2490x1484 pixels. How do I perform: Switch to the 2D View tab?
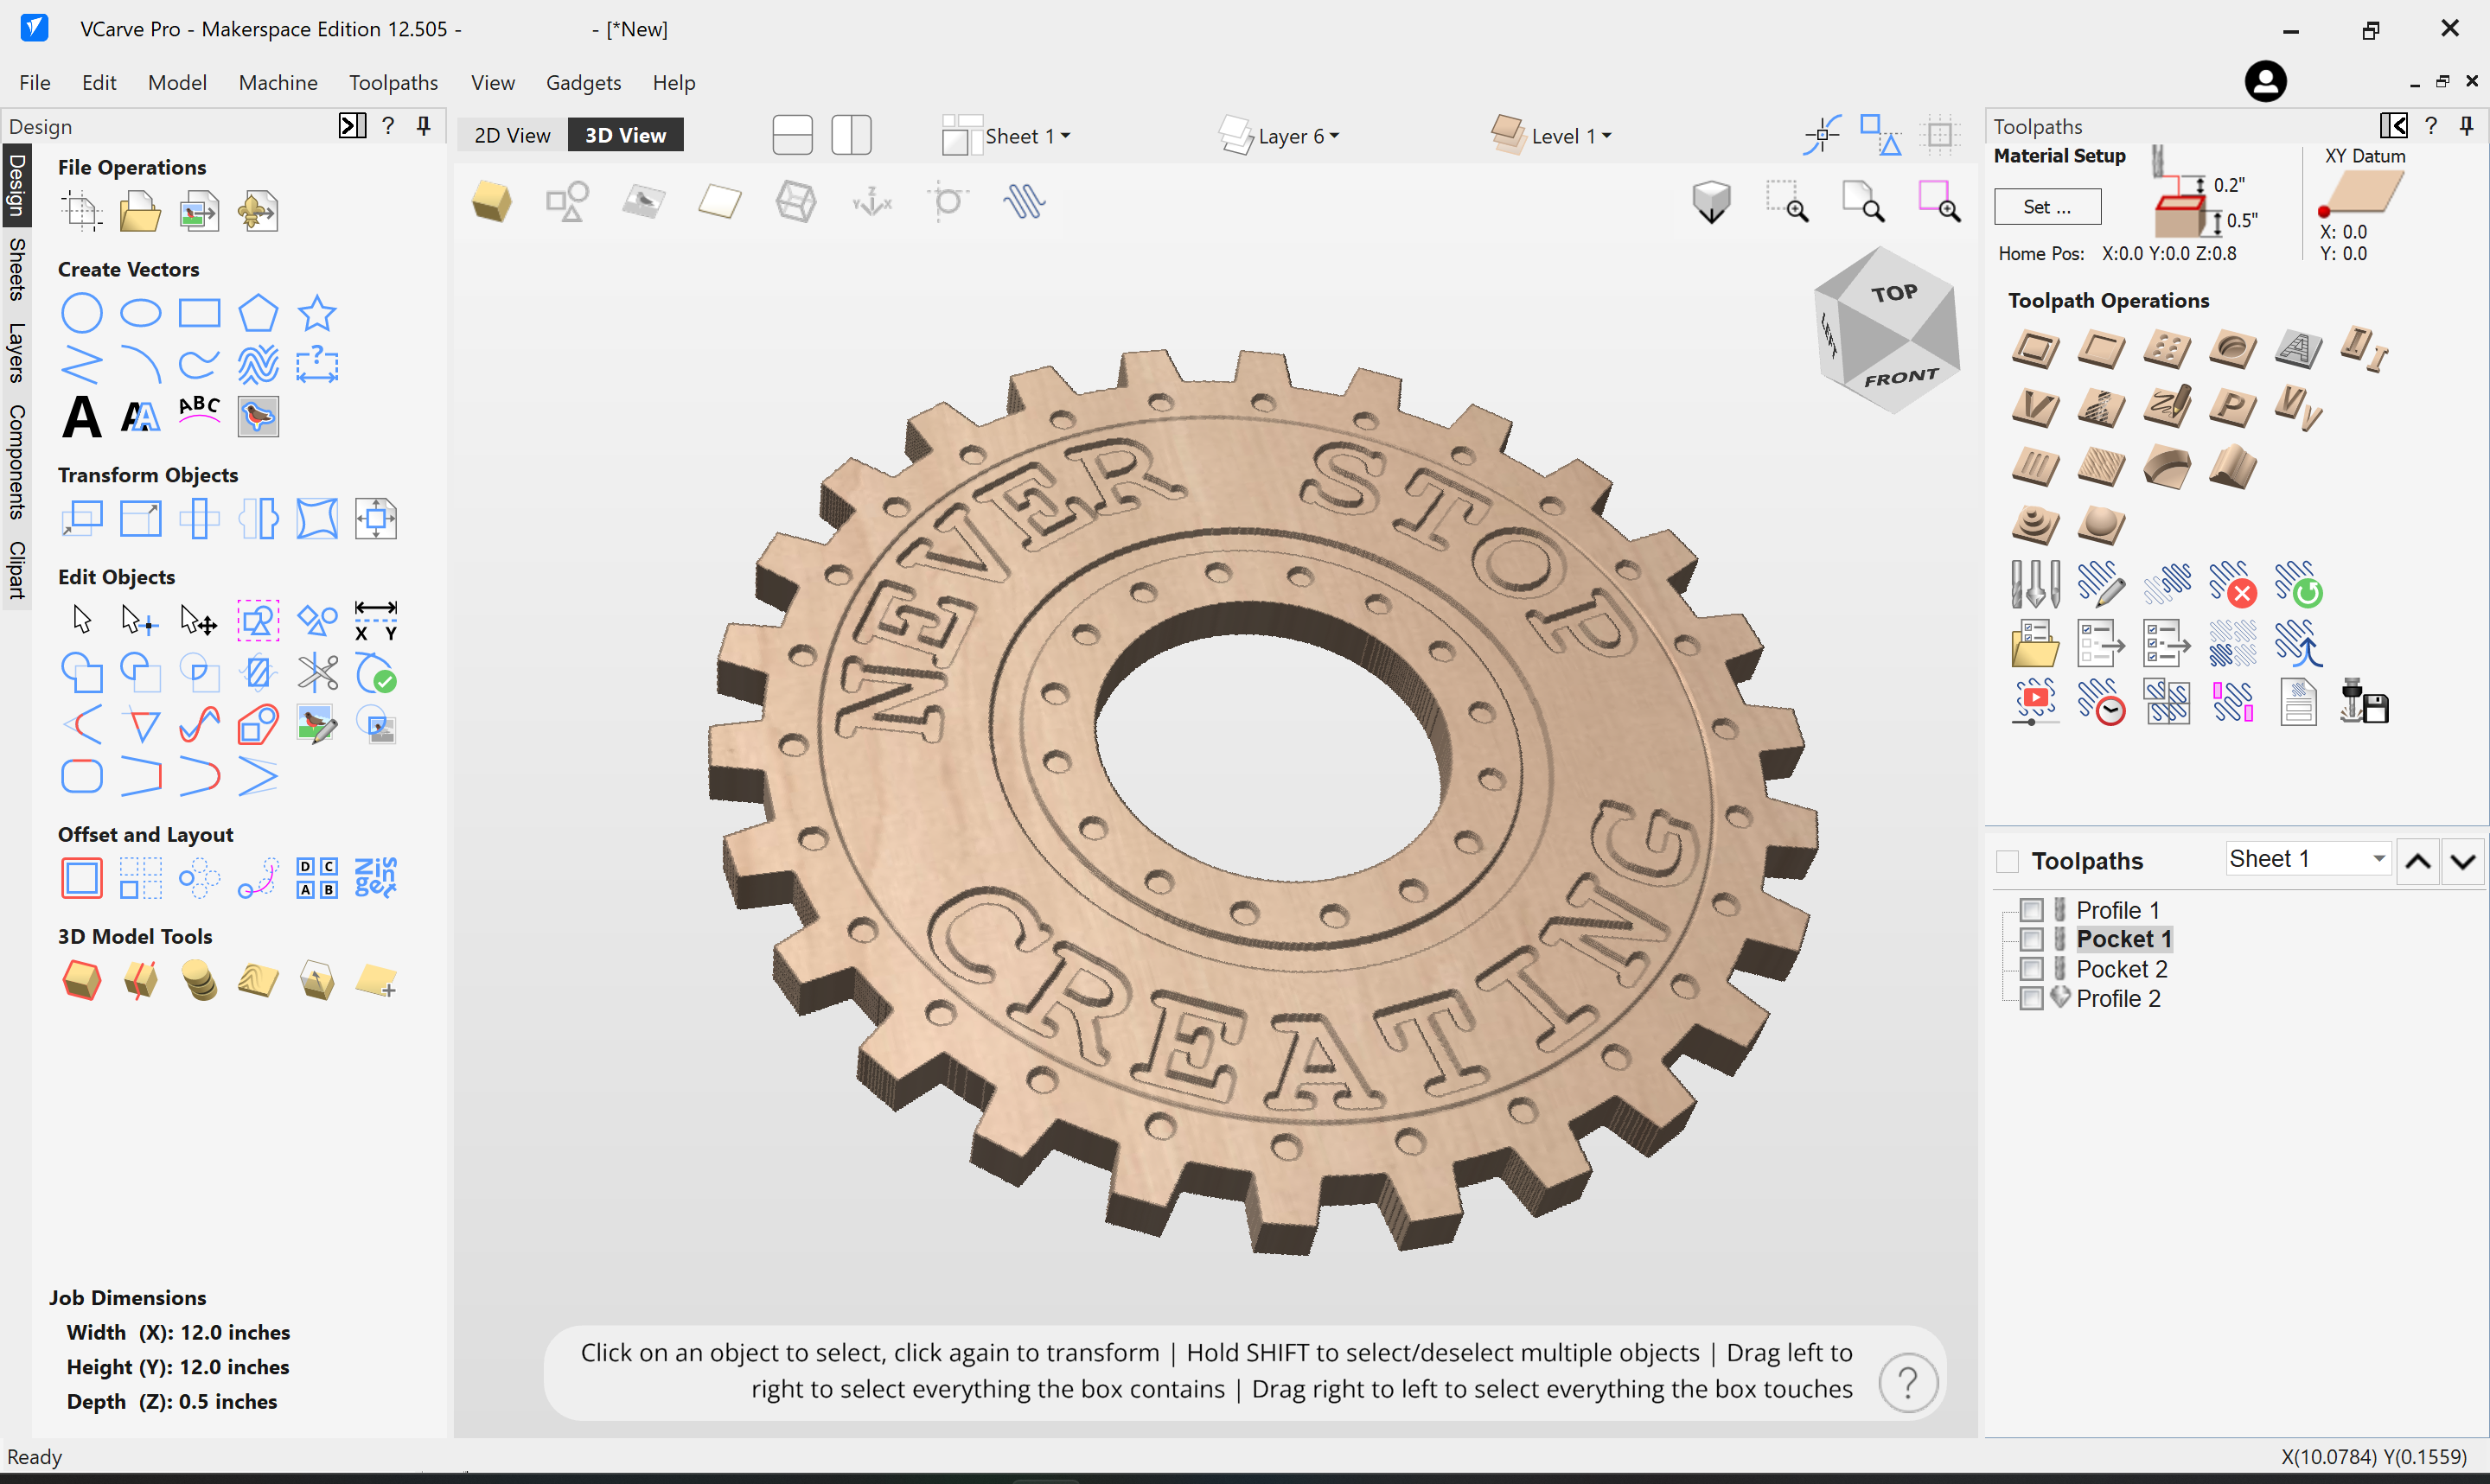pos(511,134)
